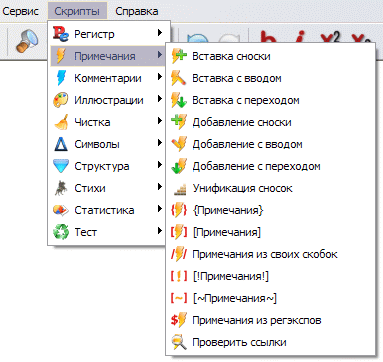Click the recycle icon next to Тест

(61, 232)
